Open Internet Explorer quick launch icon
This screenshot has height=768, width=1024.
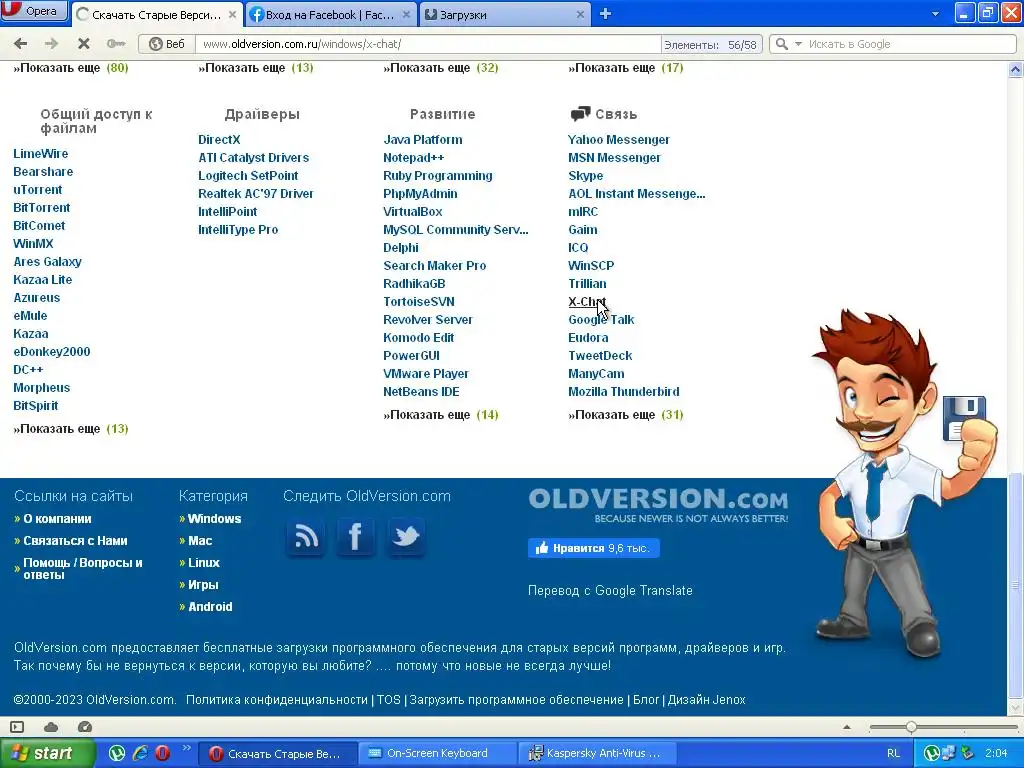[140, 753]
